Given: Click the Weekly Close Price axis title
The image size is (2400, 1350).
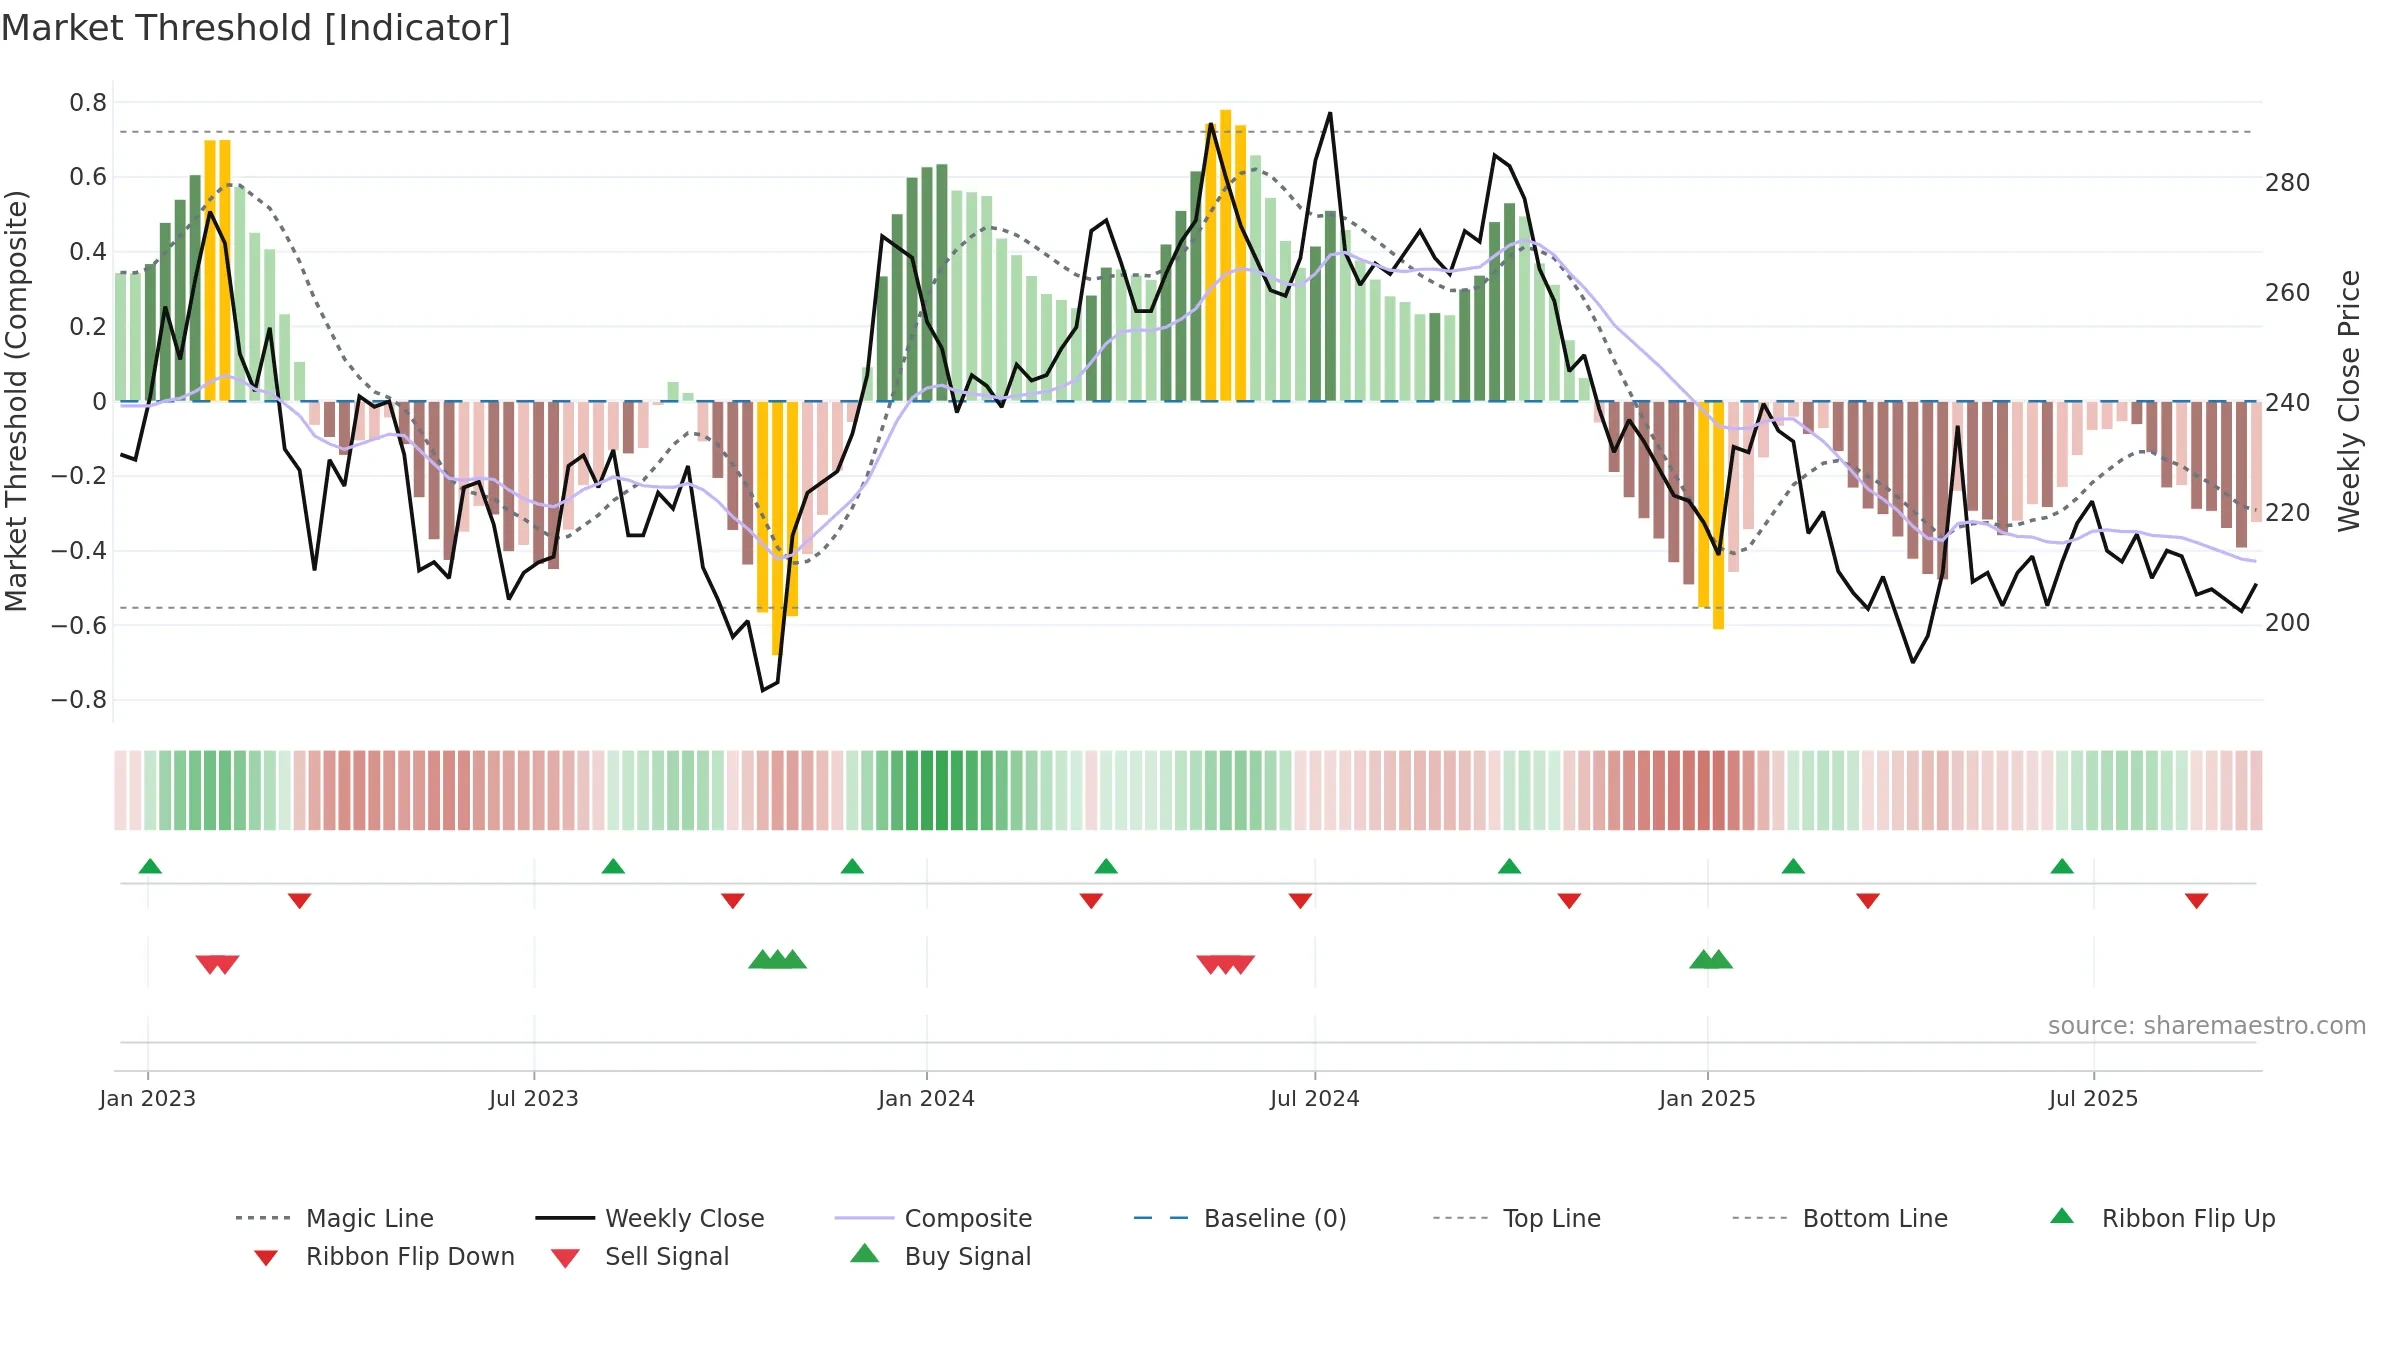Looking at the screenshot, I should [2349, 400].
